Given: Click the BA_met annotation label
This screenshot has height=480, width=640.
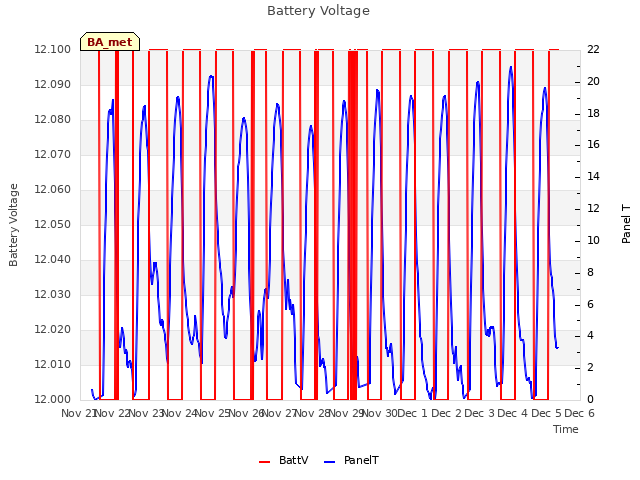Looking at the screenshot, I should coord(110,42).
